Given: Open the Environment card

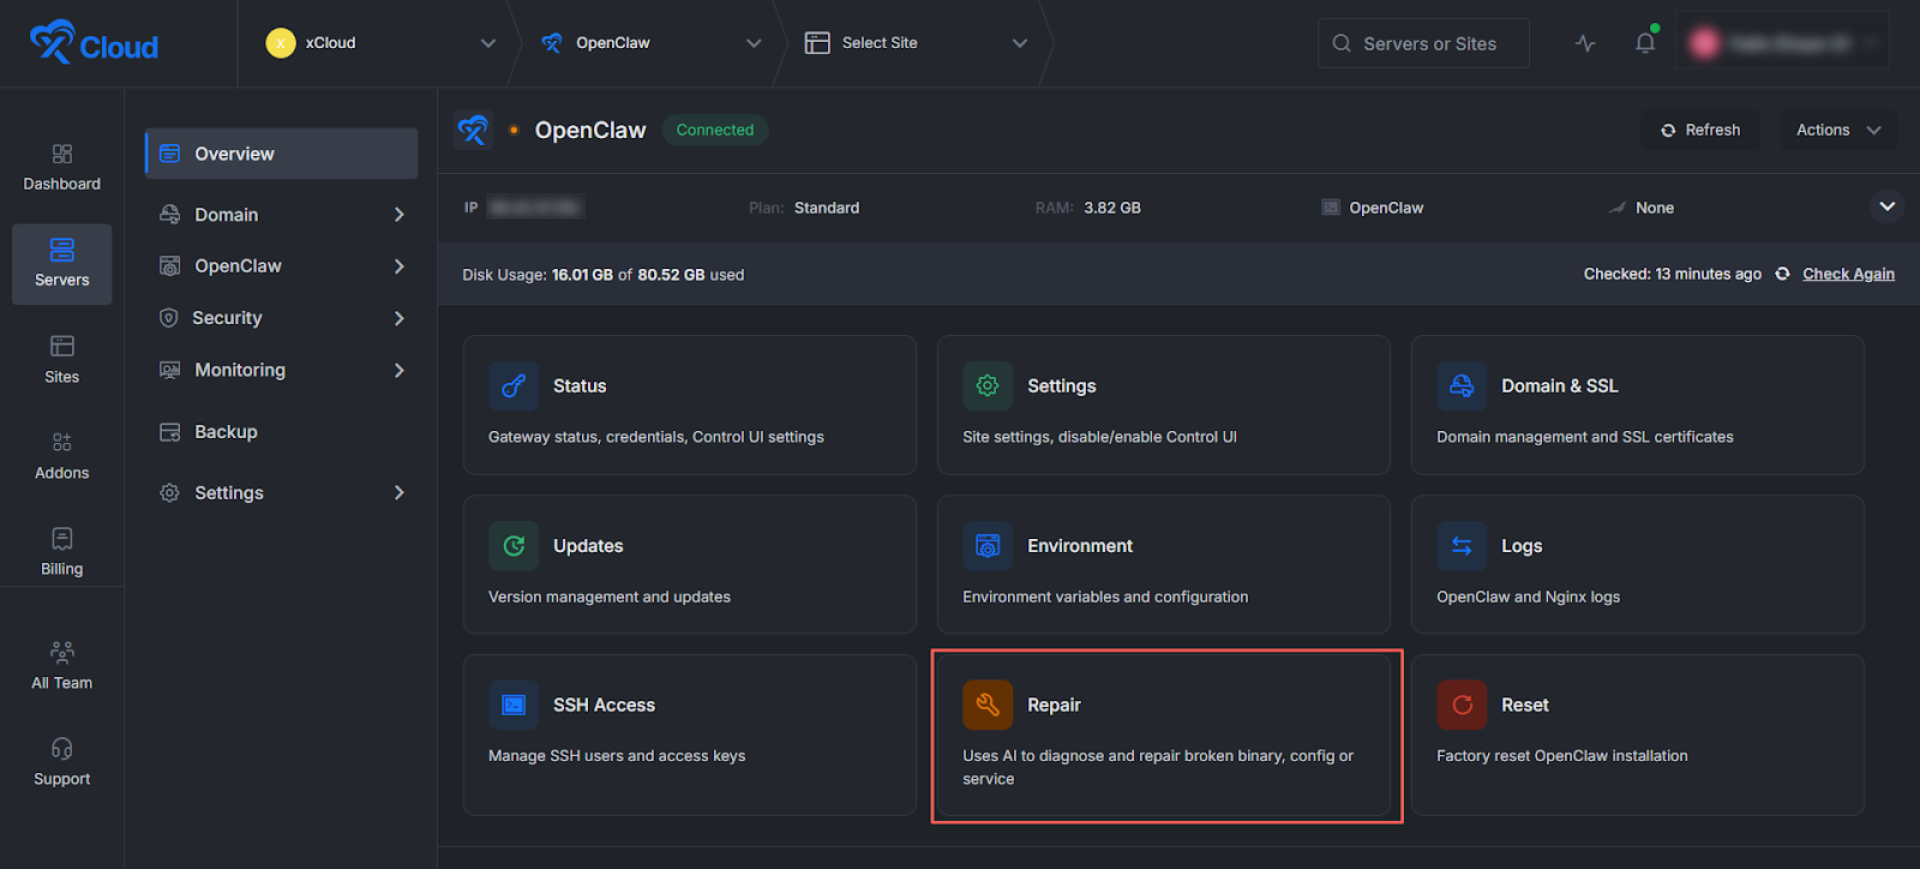Looking at the screenshot, I should tap(1164, 564).
